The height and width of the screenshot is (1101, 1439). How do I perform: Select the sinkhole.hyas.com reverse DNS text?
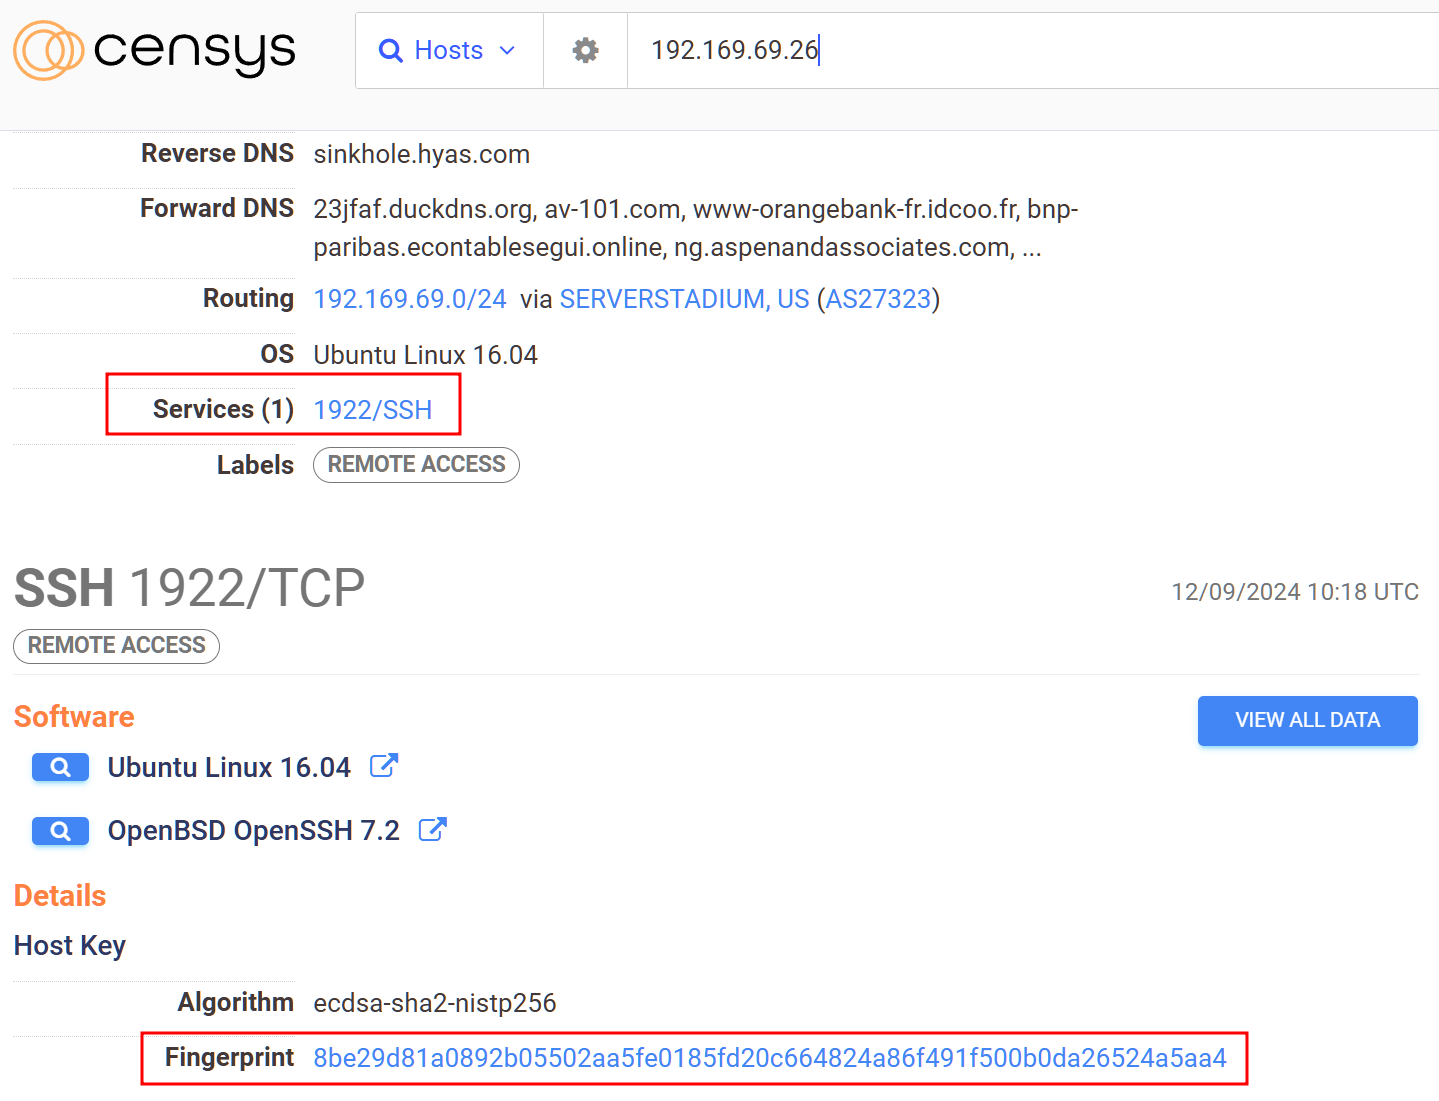click(422, 154)
